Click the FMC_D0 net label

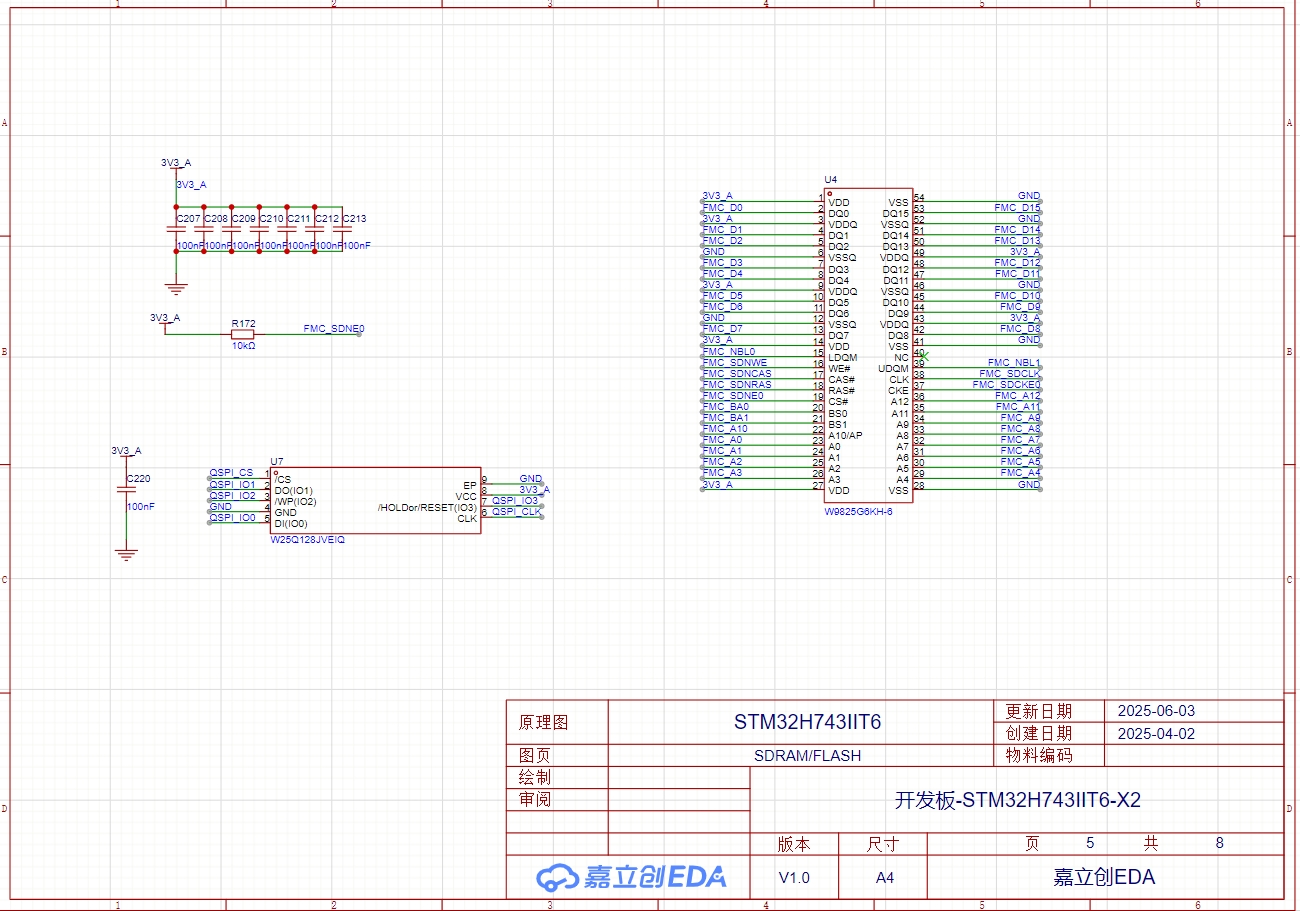(x=722, y=208)
